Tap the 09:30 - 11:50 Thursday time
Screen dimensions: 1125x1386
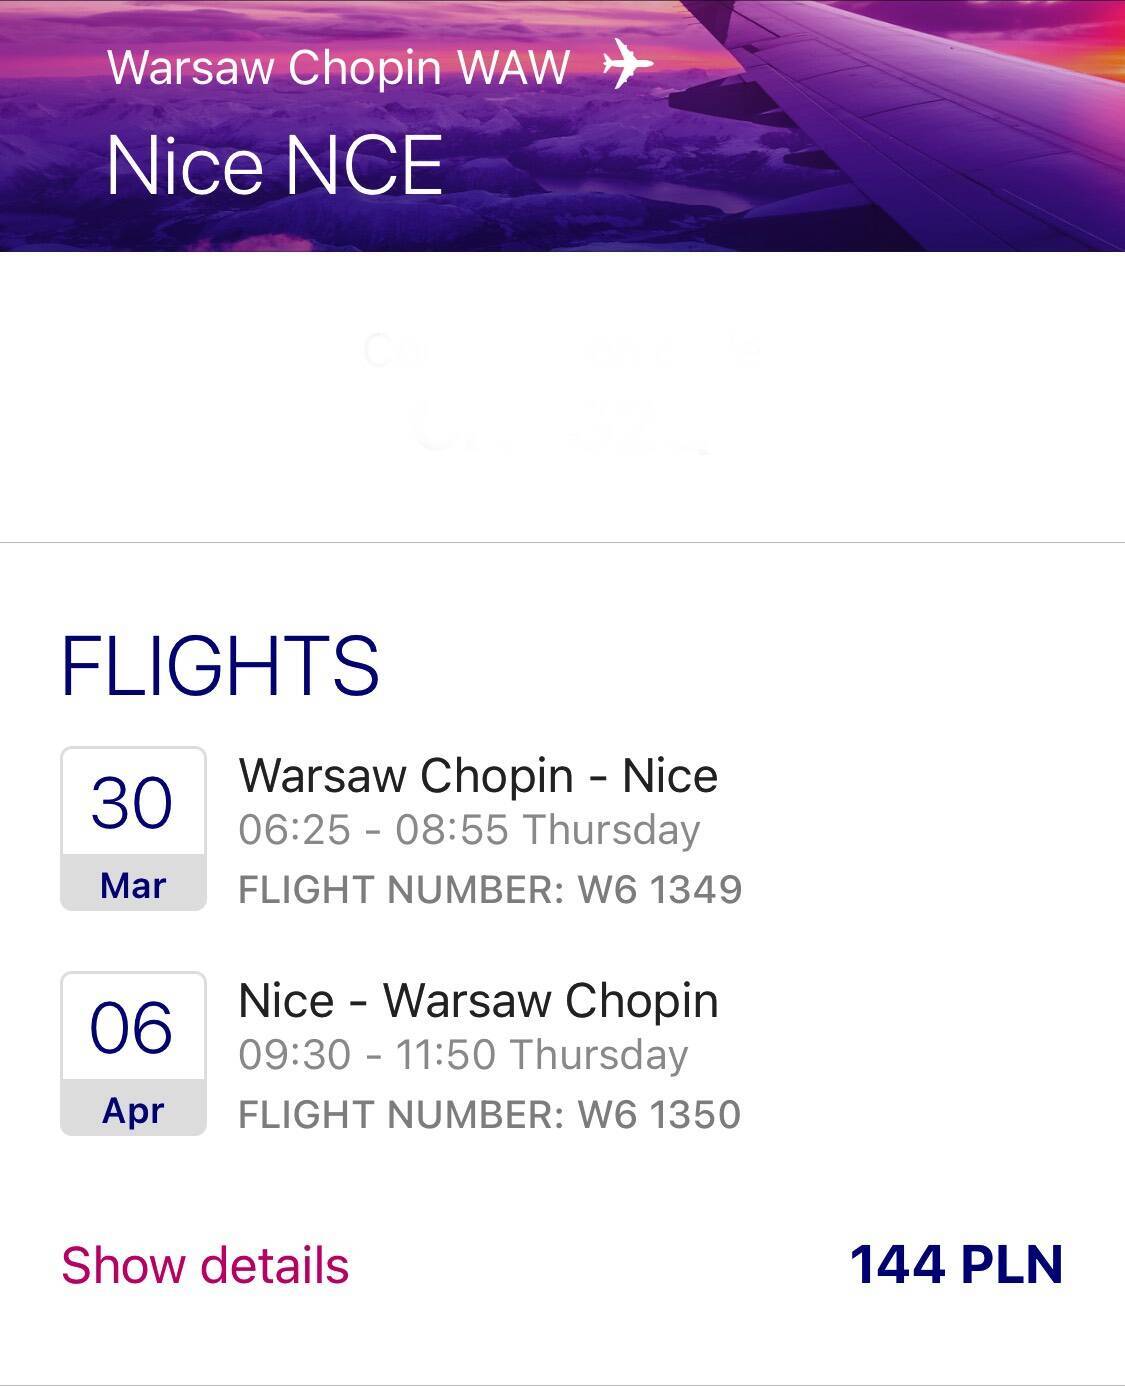pos(463,1055)
